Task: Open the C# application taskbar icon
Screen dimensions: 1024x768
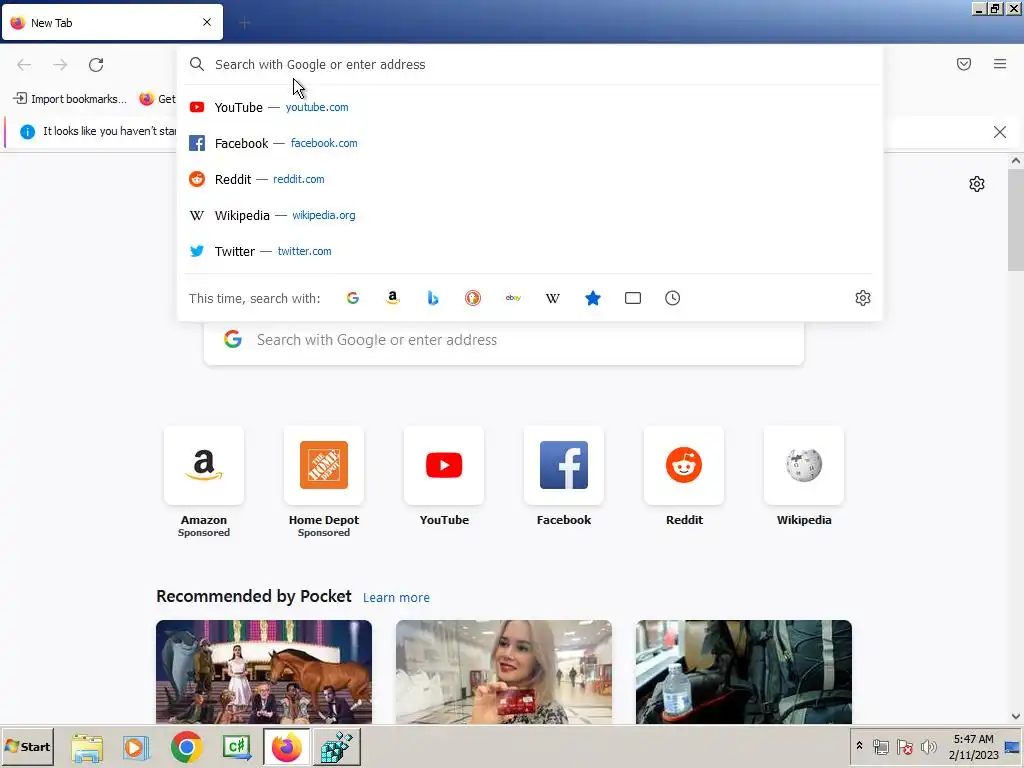Action: pos(236,747)
